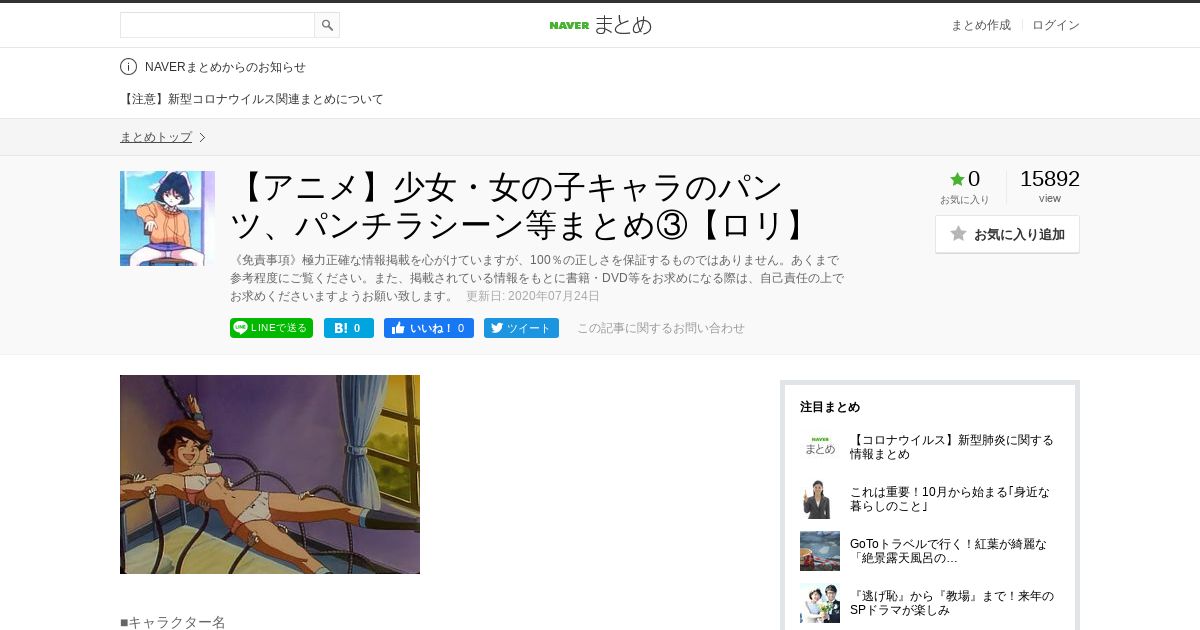Click the 注目まとめ heading
The image size is (1200, 630).
tap(830, 407)
